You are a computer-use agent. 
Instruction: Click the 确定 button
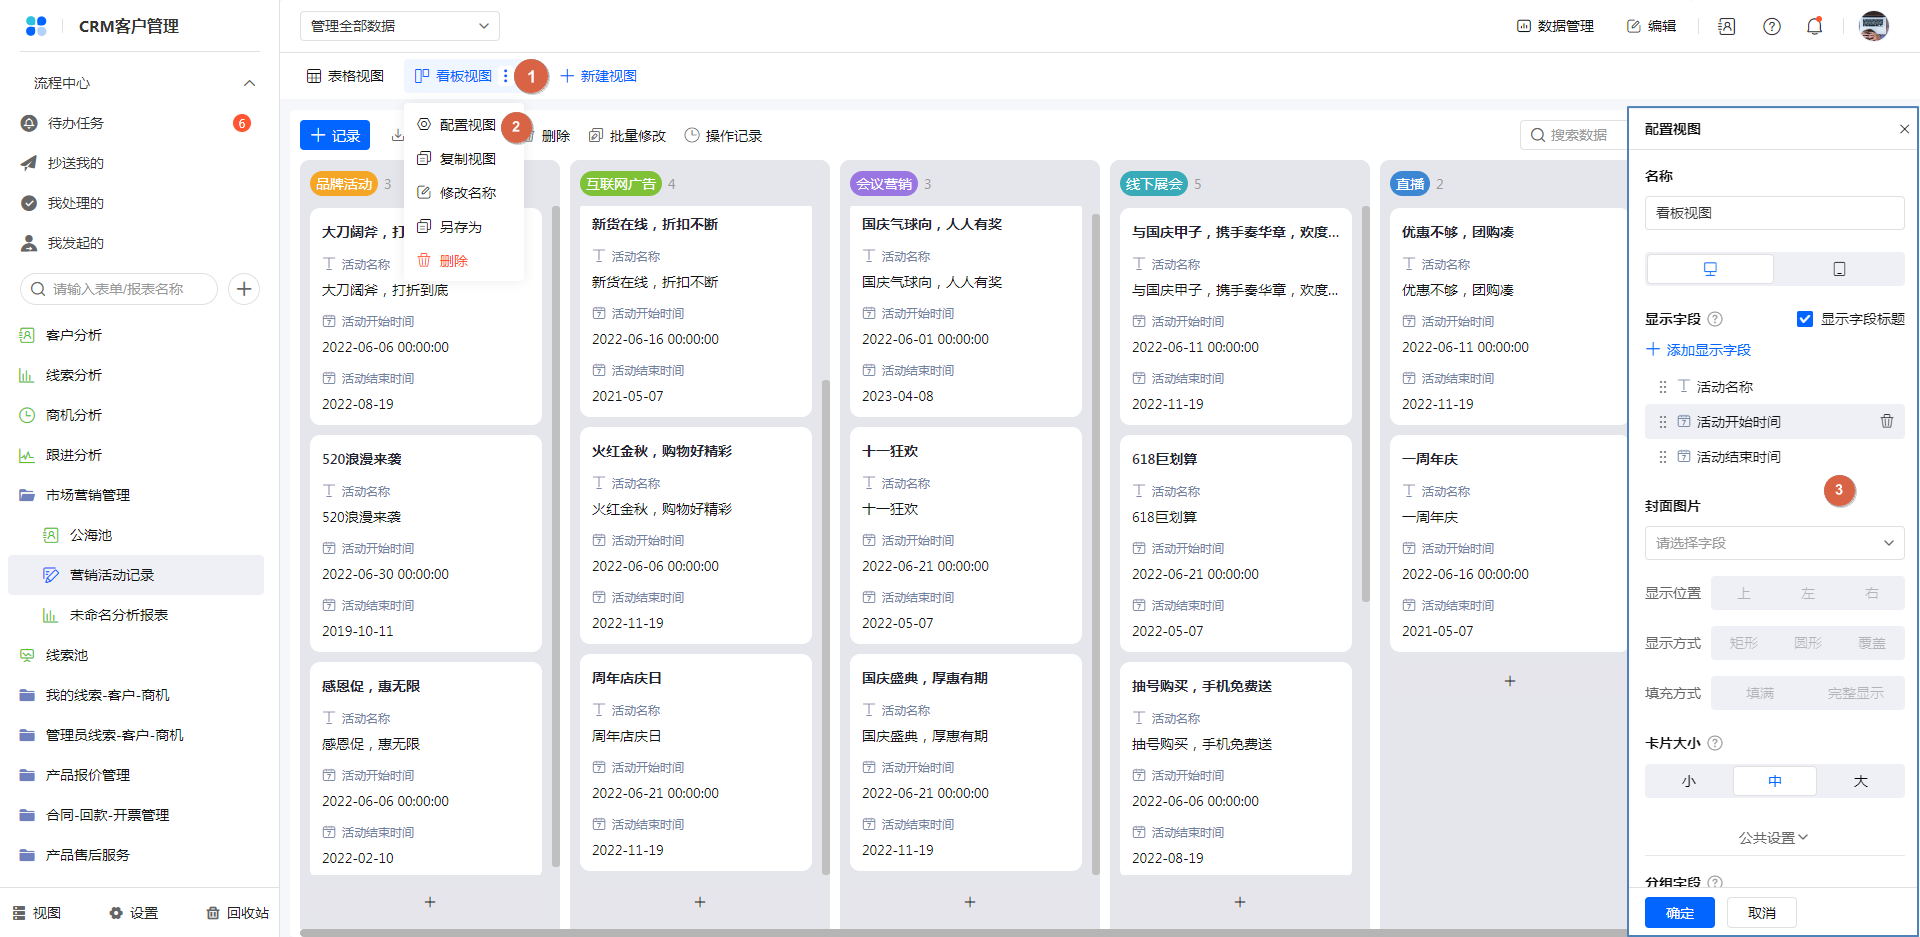click(1679, 912)
